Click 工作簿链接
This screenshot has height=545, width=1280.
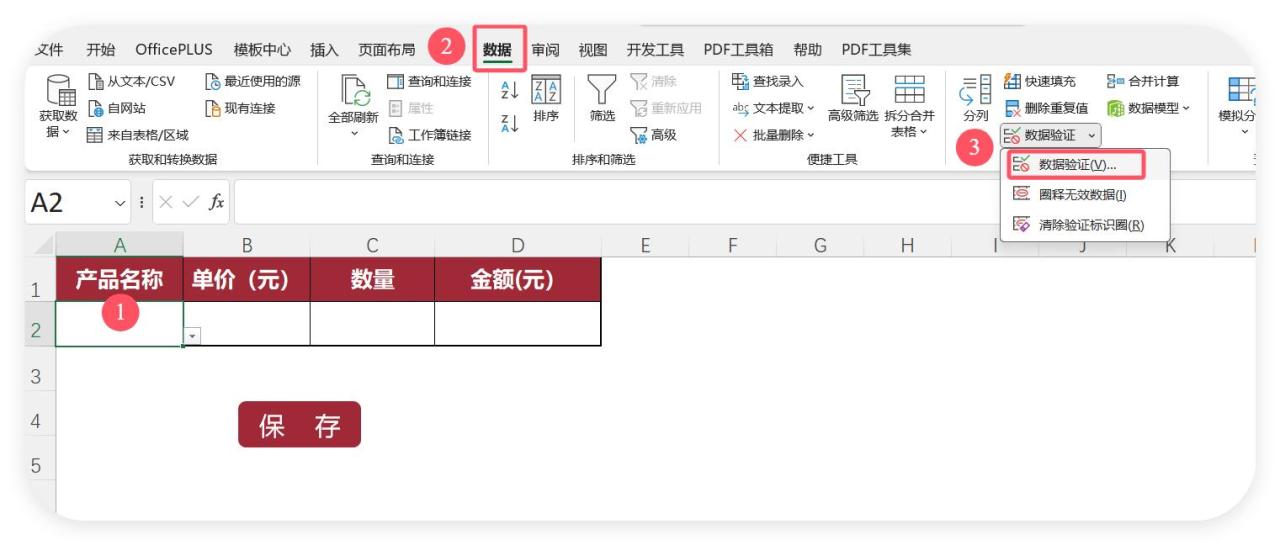click(428, 135)
